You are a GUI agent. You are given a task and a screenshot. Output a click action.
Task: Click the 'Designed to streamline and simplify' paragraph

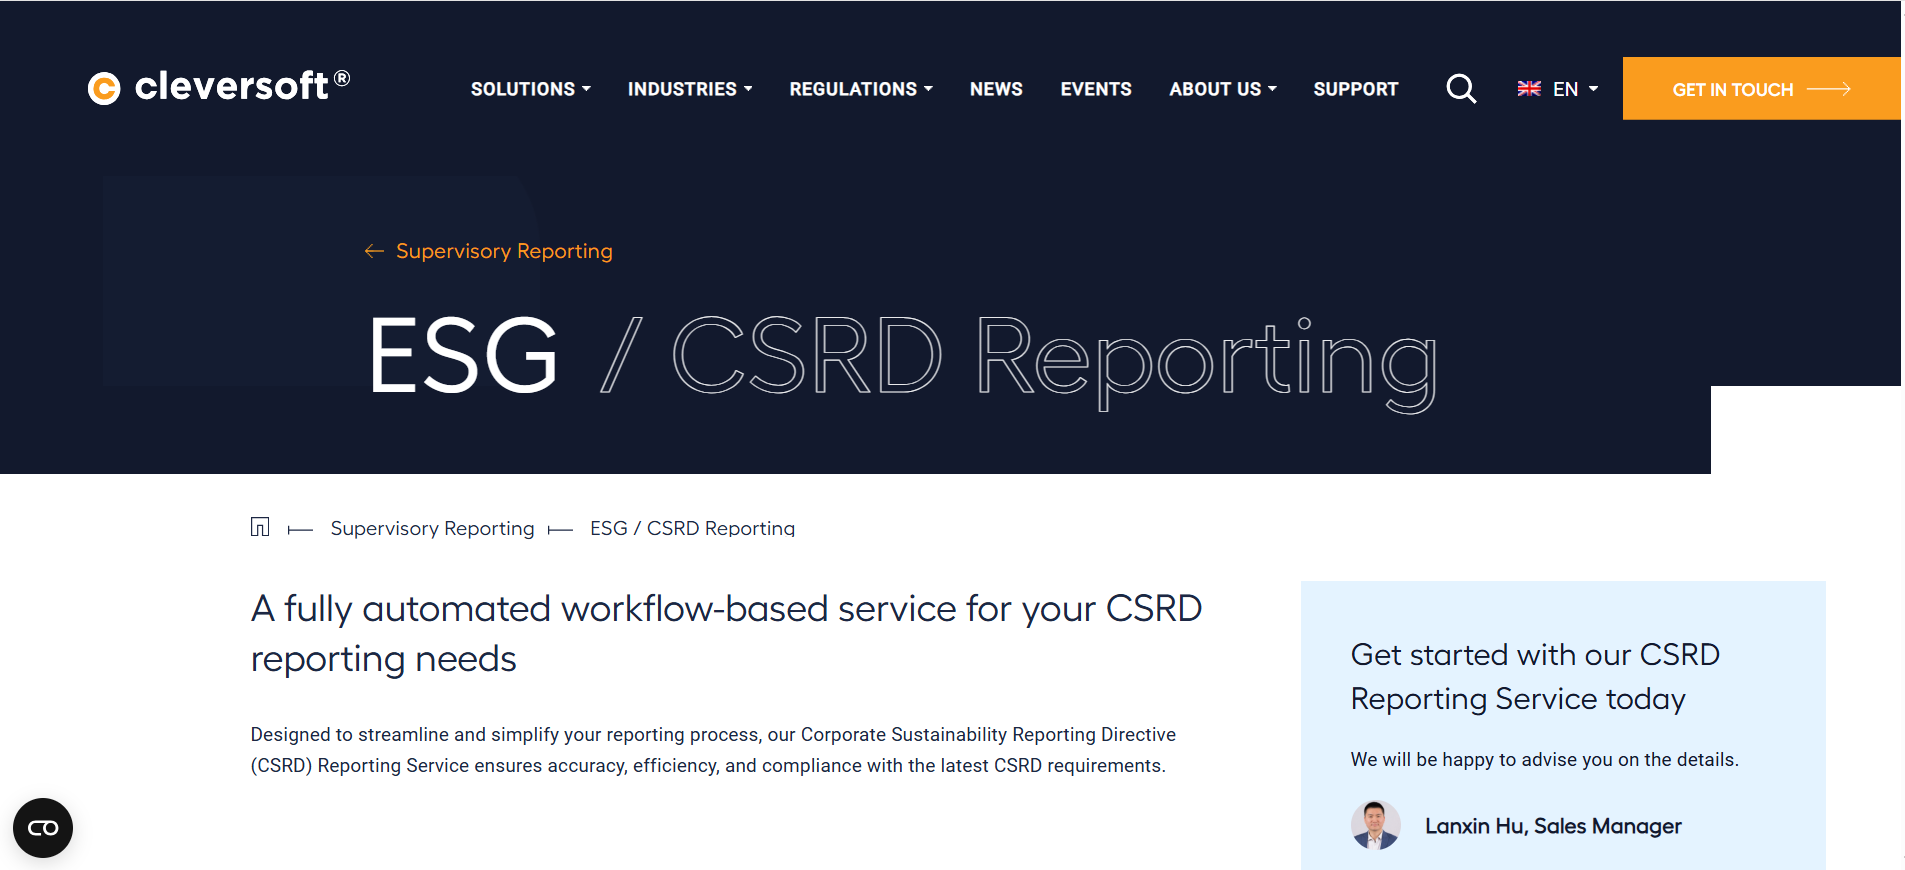[x=713, y=750]
